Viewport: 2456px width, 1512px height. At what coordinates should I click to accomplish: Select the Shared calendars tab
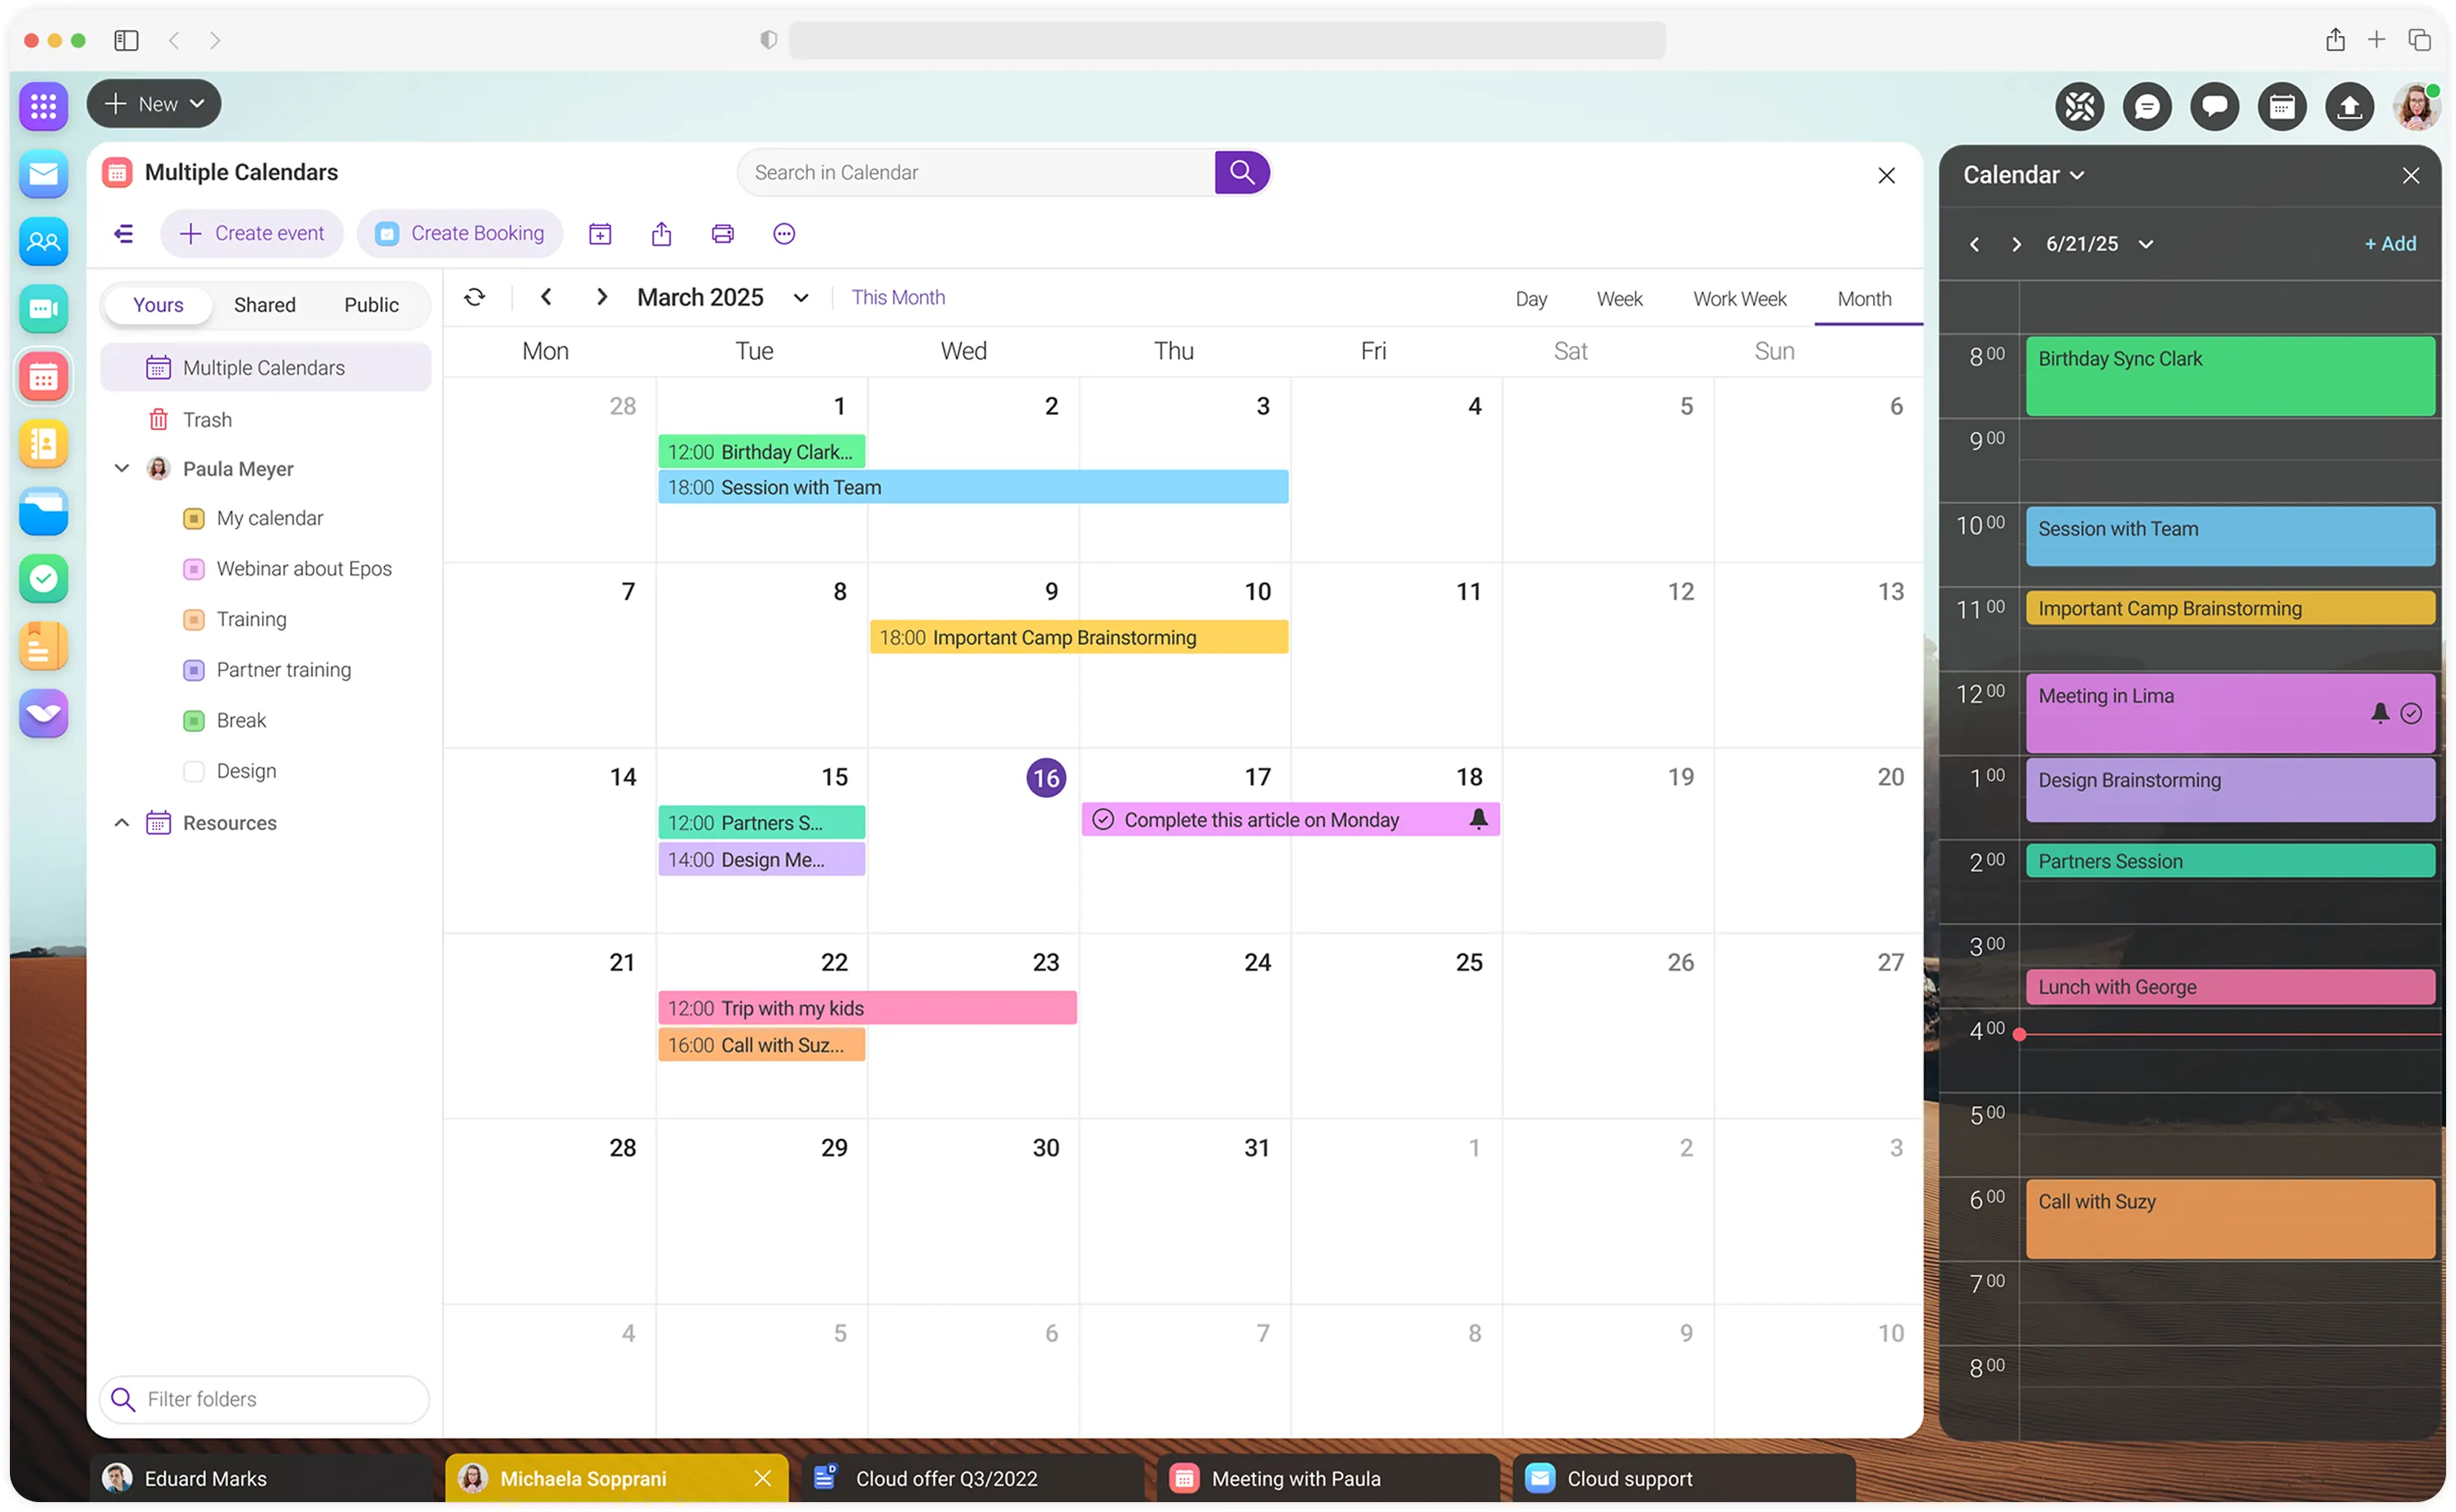(264, 305)
